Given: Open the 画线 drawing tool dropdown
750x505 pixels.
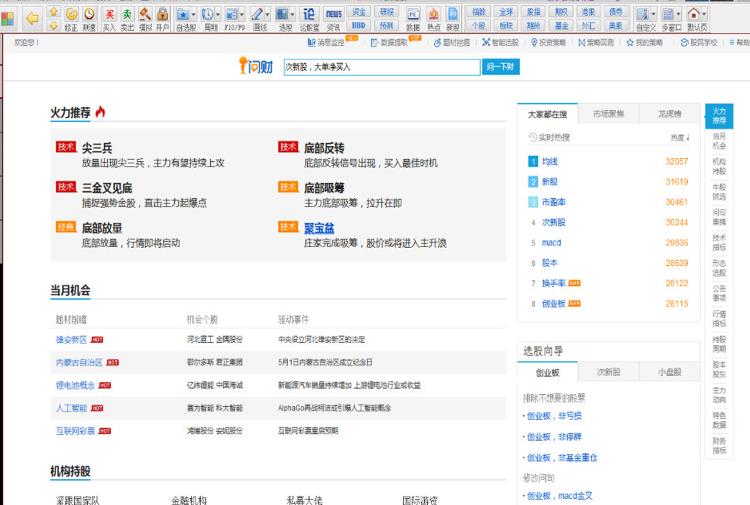Looking at the screenshot, I should click(x=267, y=14).
